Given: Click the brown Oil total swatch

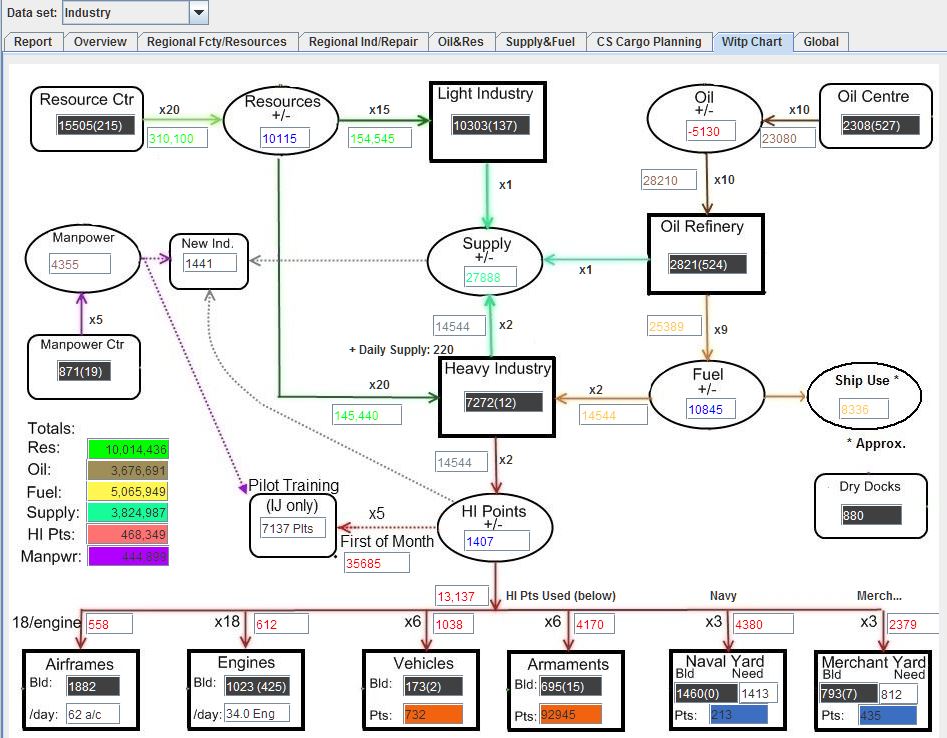Looking at the screenshot, I should click(128, 470).
